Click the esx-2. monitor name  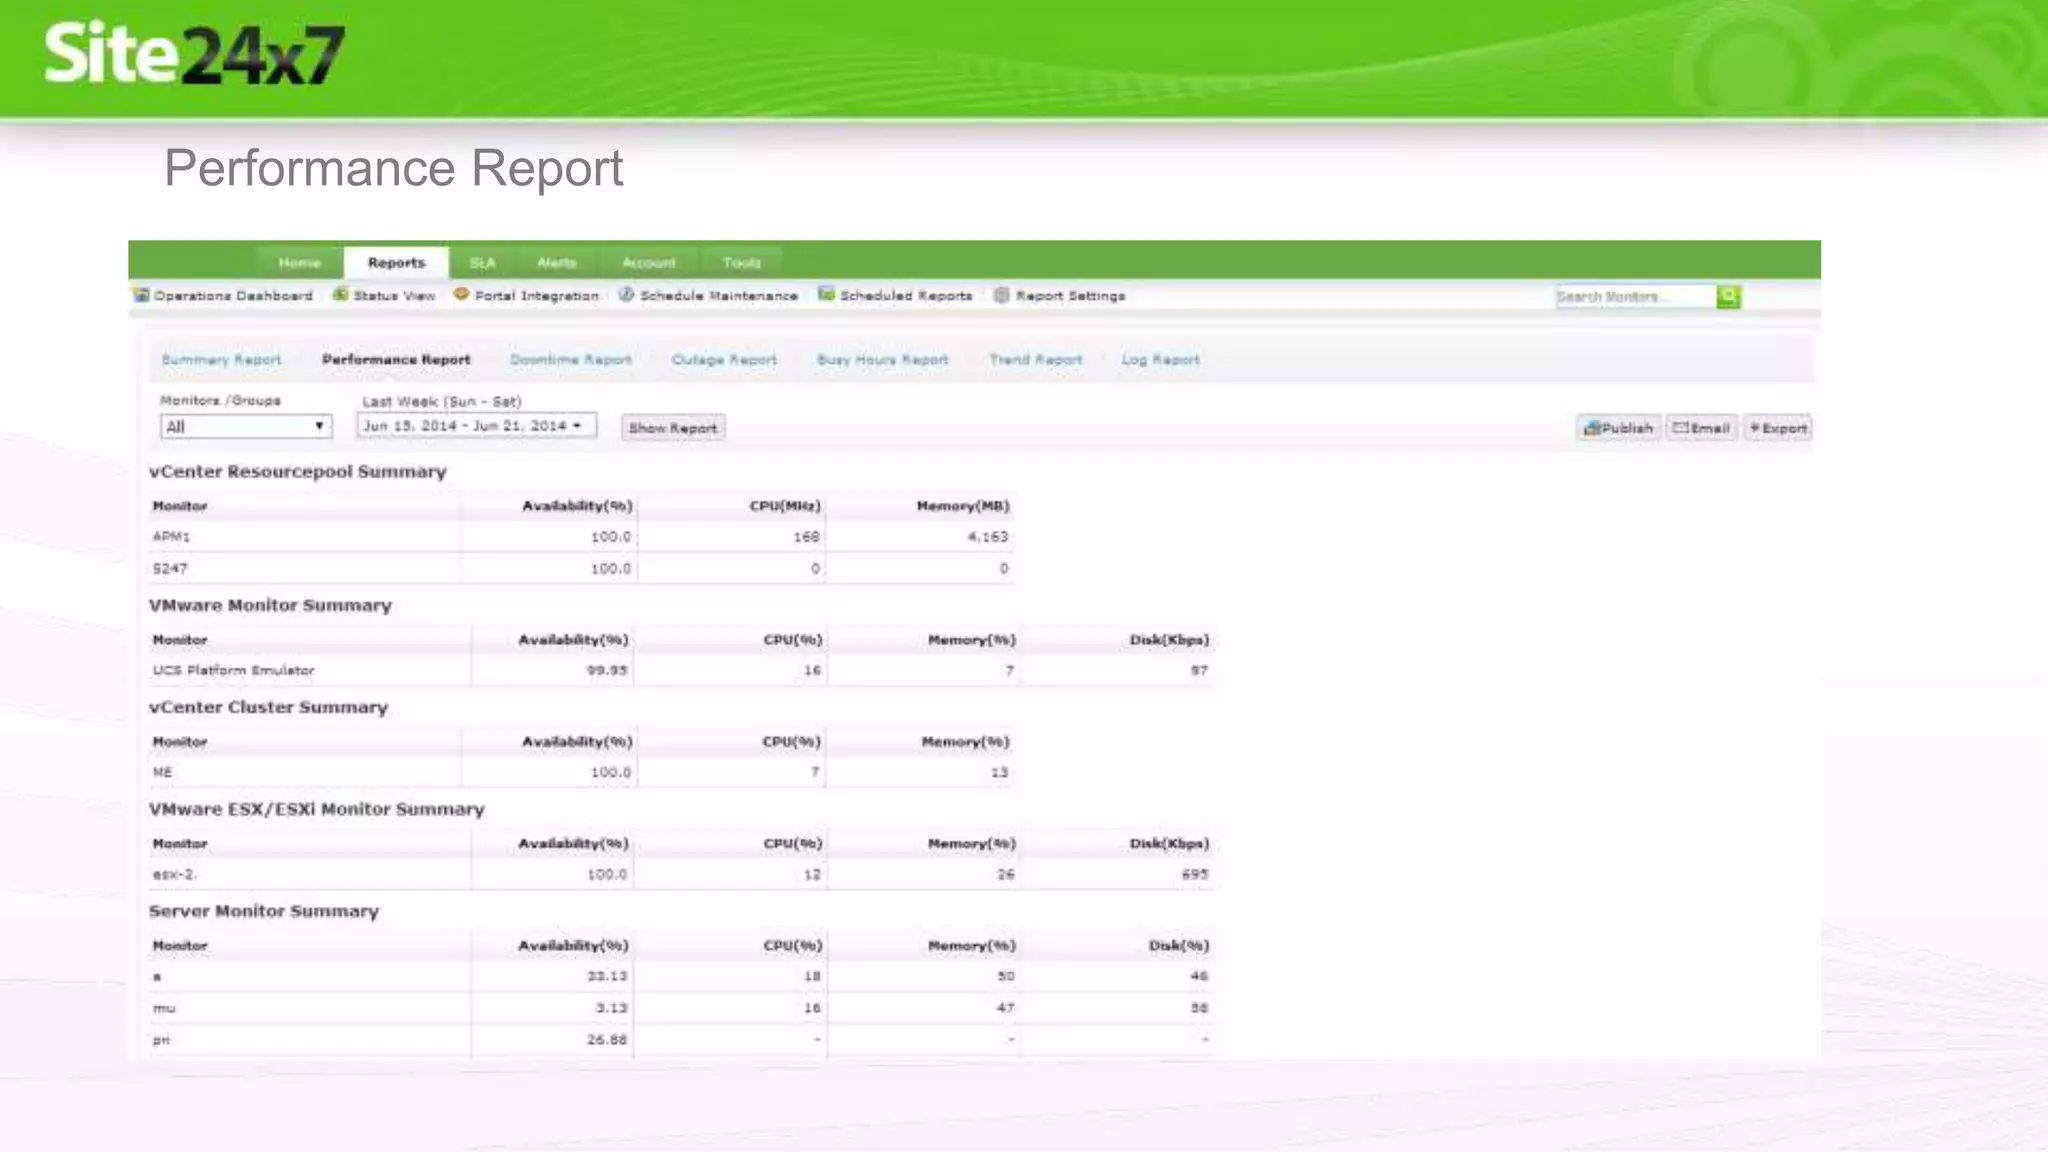click(174, 875)
